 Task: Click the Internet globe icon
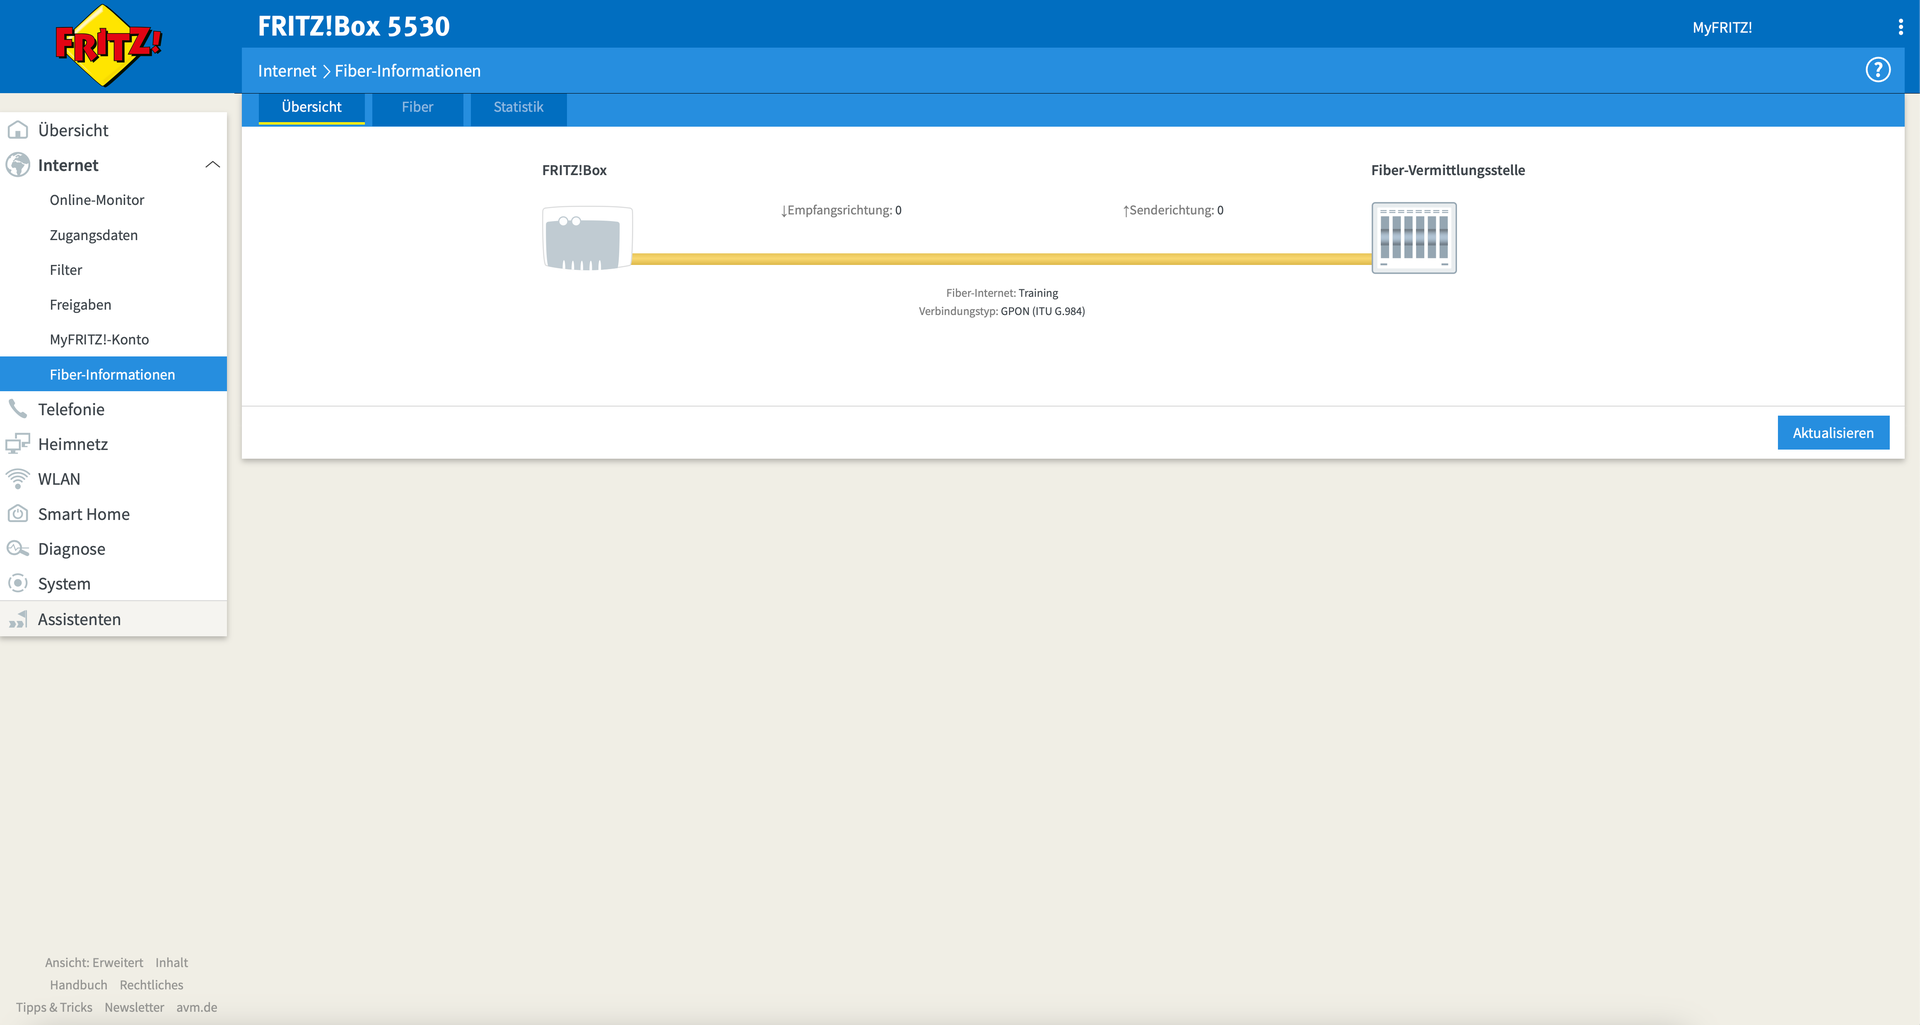tap(18, 165)
